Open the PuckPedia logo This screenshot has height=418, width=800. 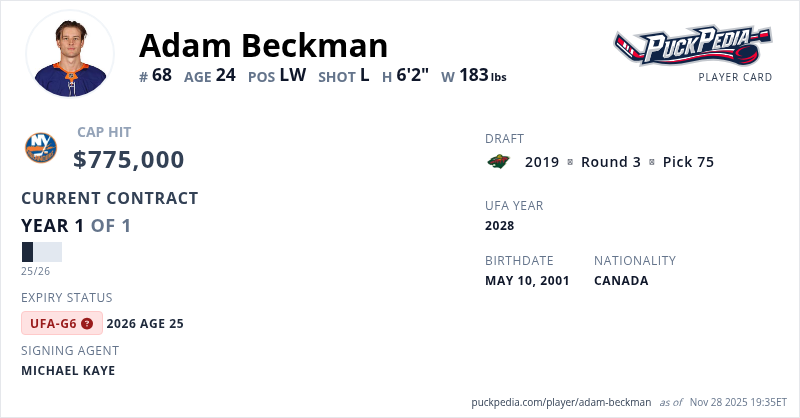coord(692,47)
